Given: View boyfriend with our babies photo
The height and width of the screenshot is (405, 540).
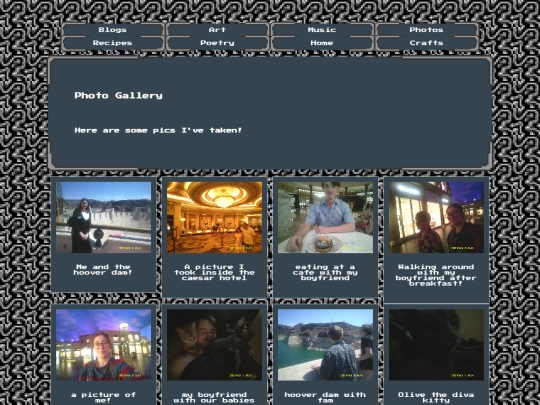Looking at the screenshot, I should (x=214, y=345).
